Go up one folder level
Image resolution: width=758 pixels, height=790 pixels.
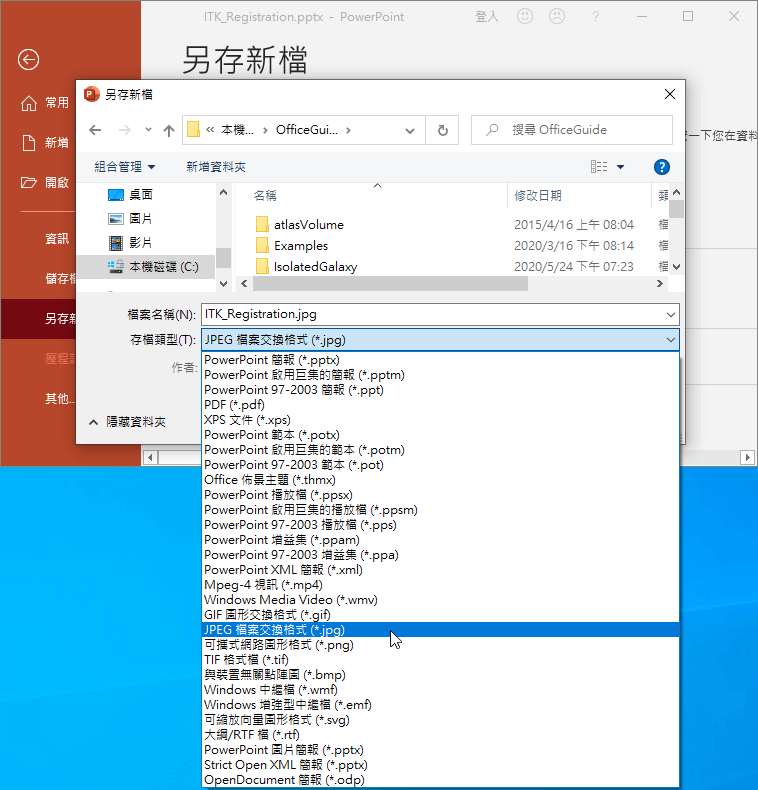click(x=169, y=130)
